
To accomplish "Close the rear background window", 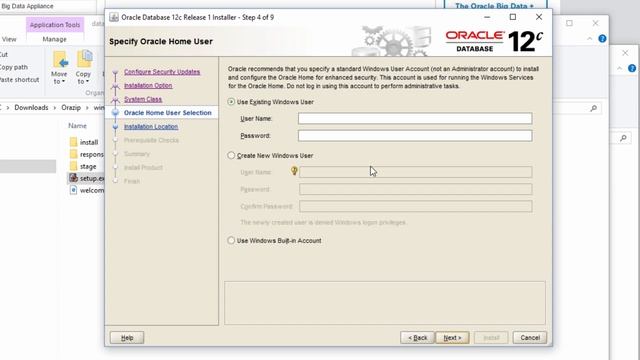I will 625,53.
